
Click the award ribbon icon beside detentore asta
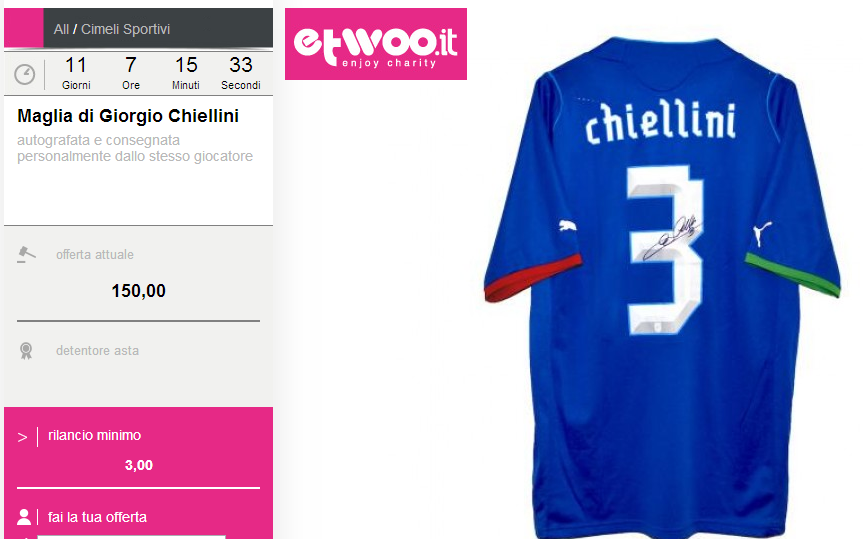click(26, 351)
